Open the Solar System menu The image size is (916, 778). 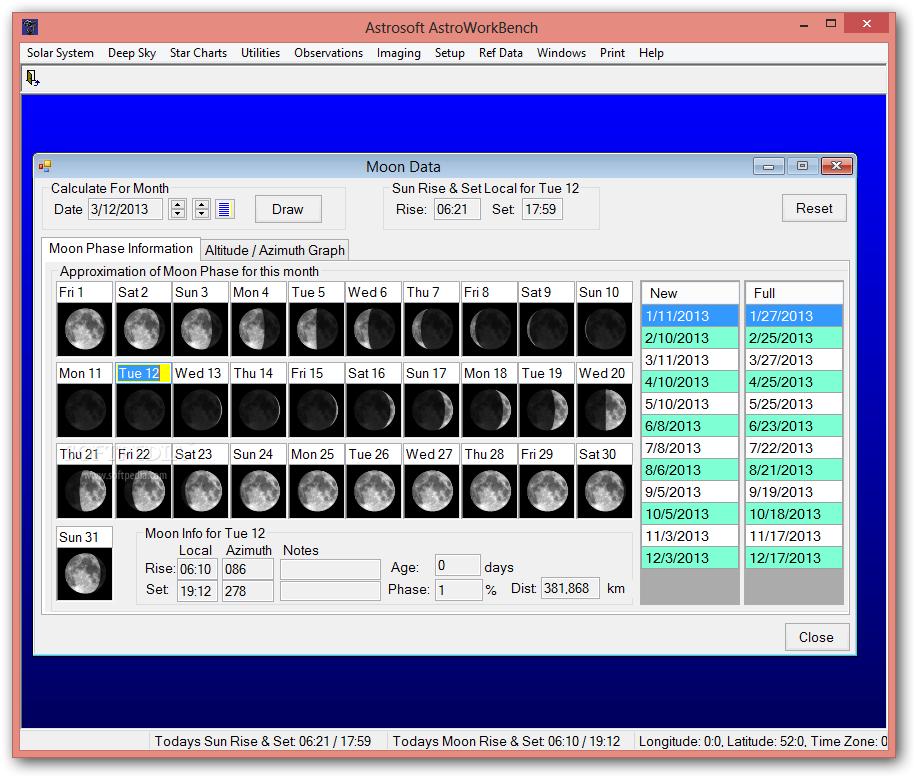60,53
